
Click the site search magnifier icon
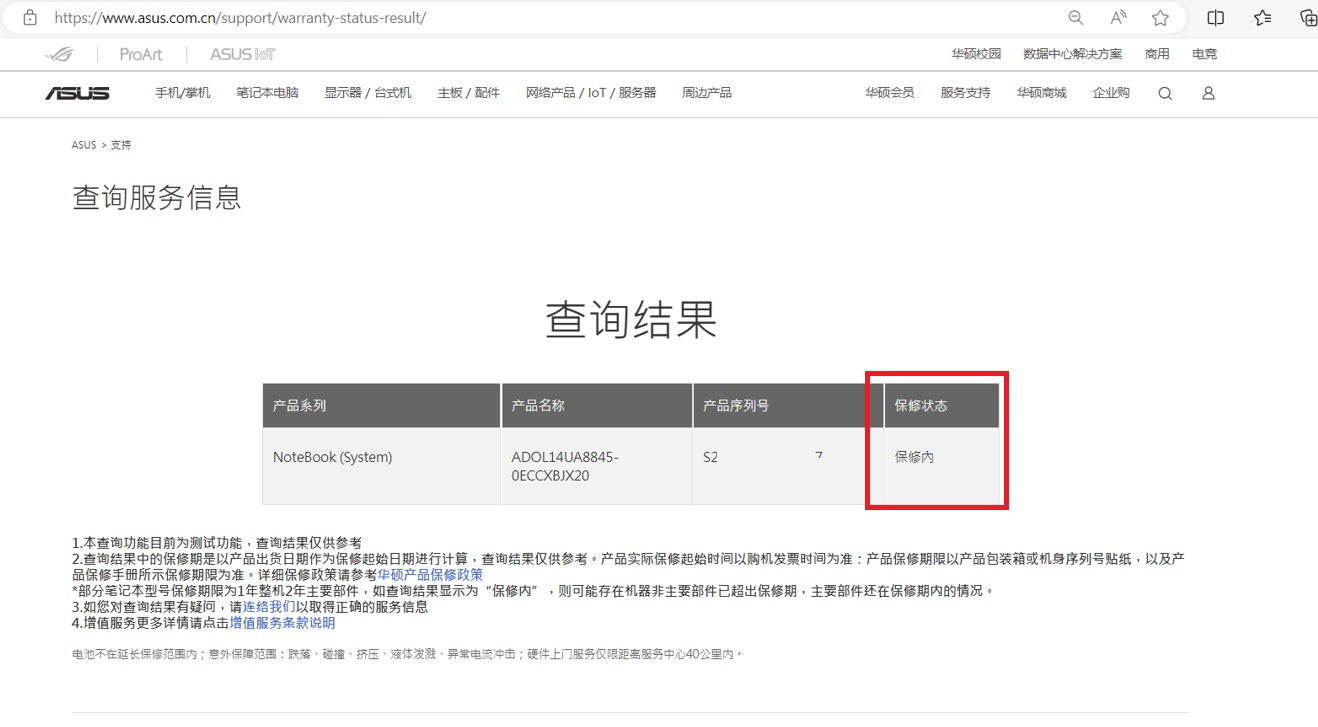1165,93
